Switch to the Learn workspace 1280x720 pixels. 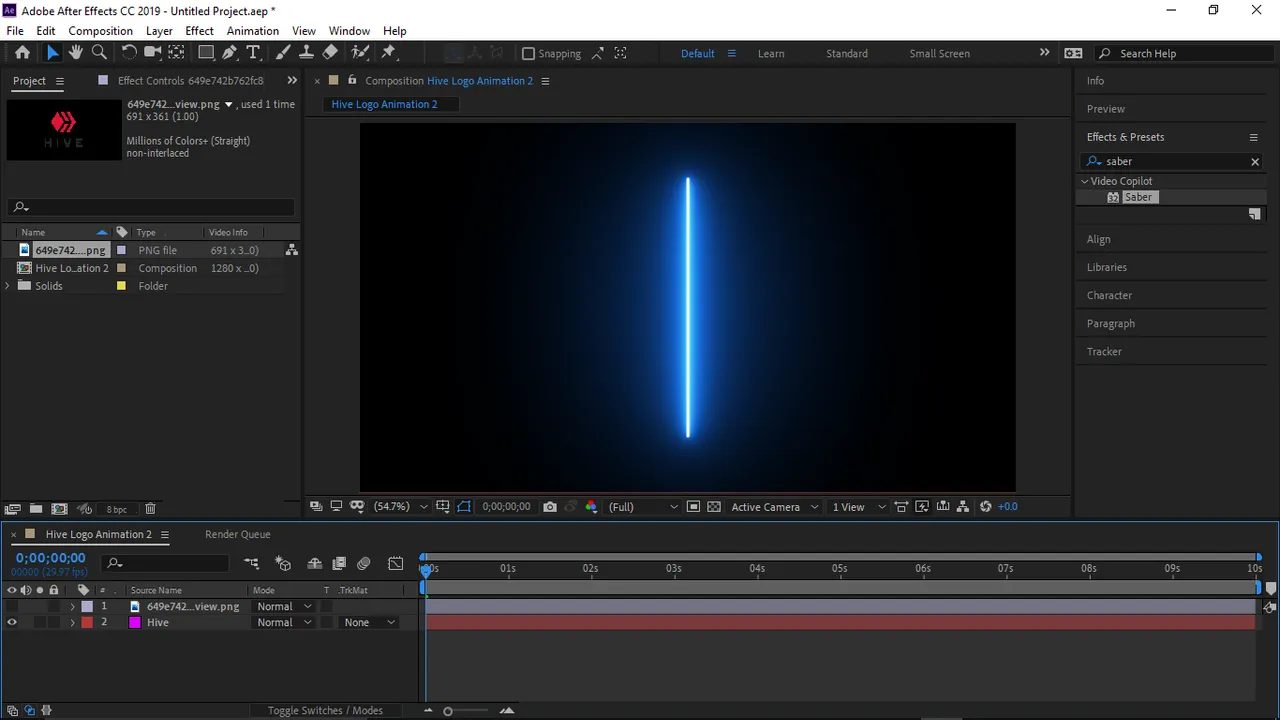point(771,54)
